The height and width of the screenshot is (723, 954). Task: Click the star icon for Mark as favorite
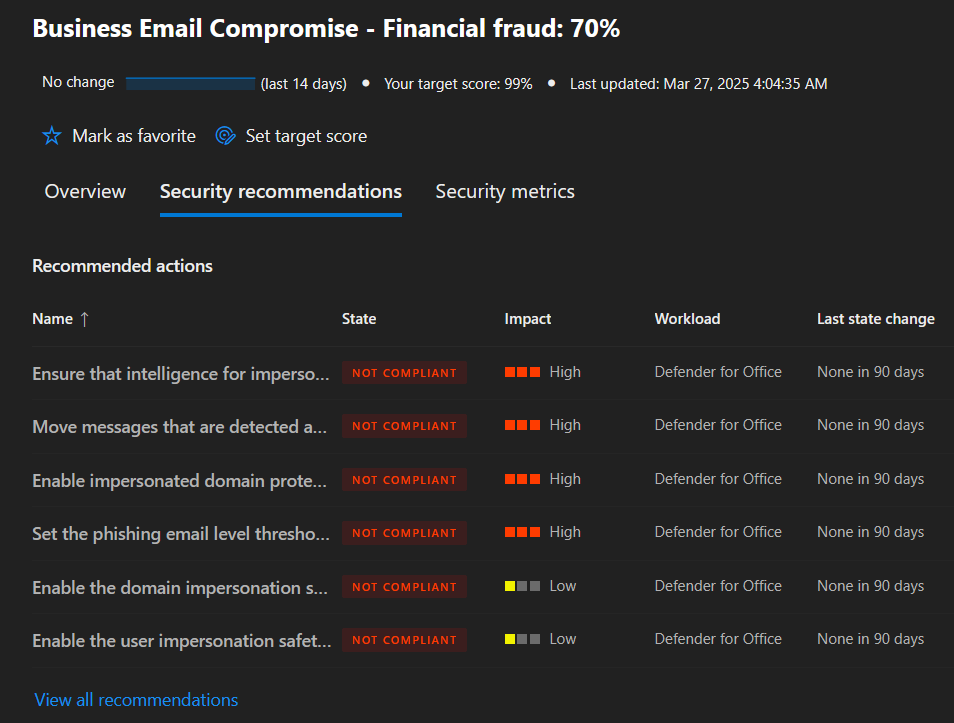point(52,136)
